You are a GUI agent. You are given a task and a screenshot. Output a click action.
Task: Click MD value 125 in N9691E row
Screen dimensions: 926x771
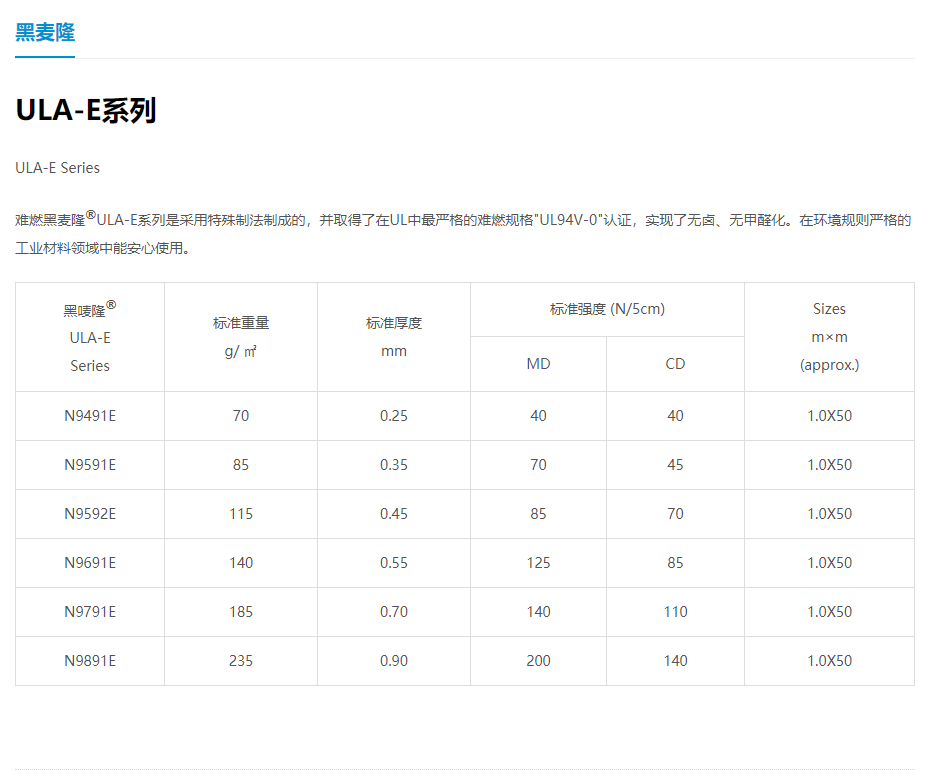[539, 563]
